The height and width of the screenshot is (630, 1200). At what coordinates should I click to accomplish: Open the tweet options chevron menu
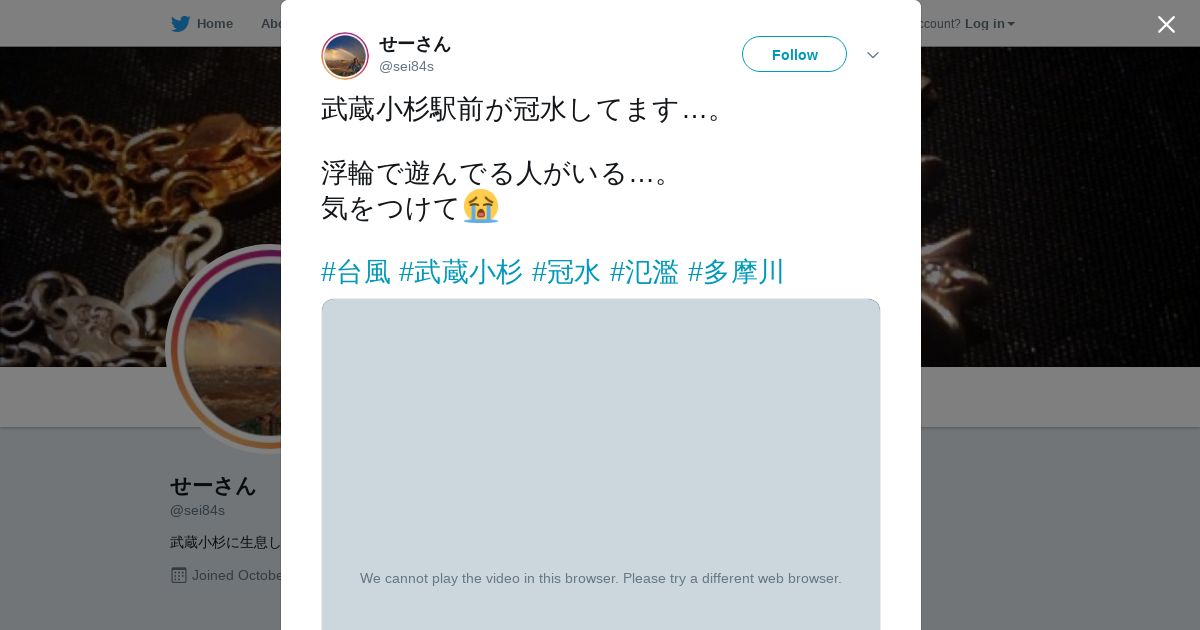(873, 55)
